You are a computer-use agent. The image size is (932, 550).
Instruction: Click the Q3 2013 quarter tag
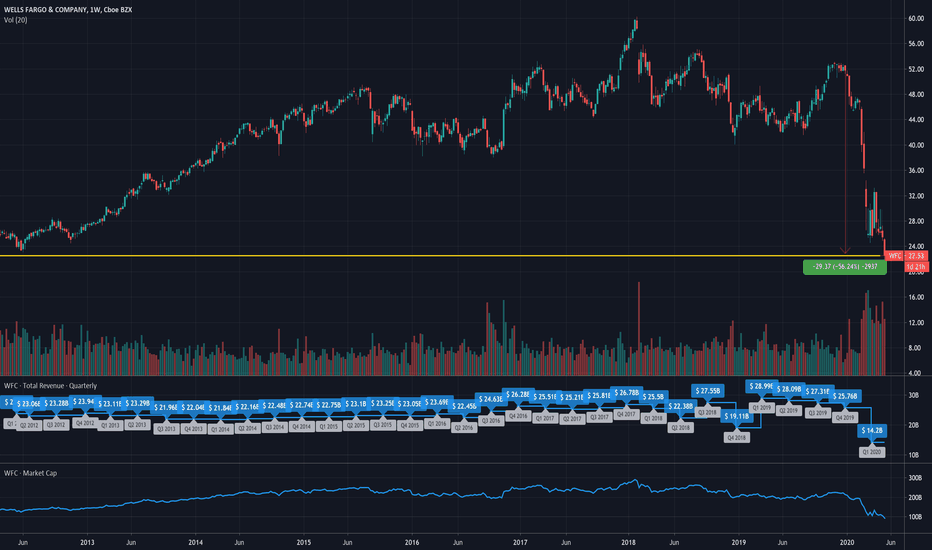pyautogui.click(x=166, y=429)
